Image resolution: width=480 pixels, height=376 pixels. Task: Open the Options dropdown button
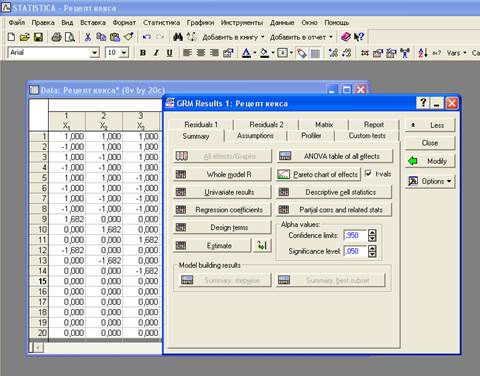point(430,181)
